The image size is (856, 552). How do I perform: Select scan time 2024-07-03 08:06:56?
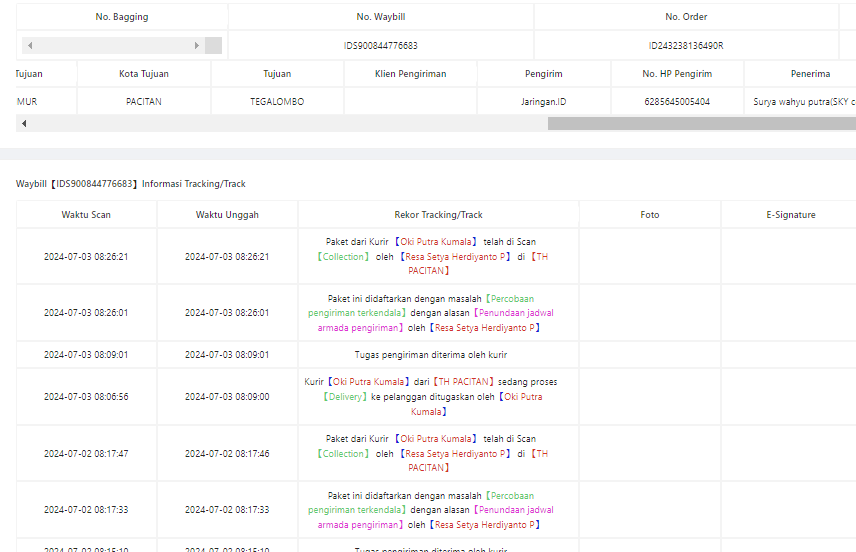point(86,397)
